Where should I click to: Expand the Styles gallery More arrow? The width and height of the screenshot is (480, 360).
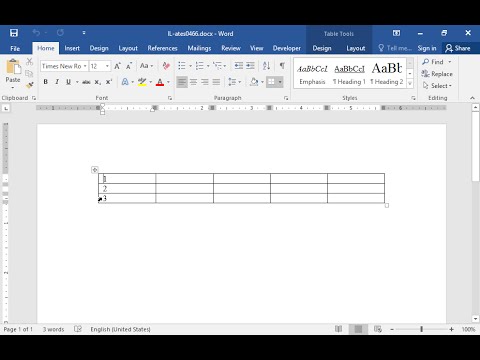tap(410, 83)
